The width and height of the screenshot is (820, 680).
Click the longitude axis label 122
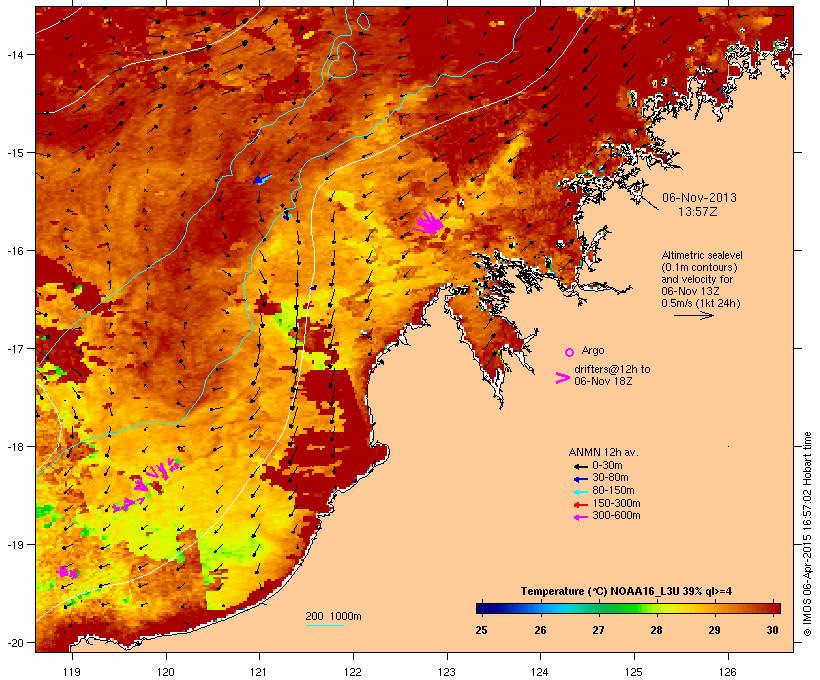[353, 672]
